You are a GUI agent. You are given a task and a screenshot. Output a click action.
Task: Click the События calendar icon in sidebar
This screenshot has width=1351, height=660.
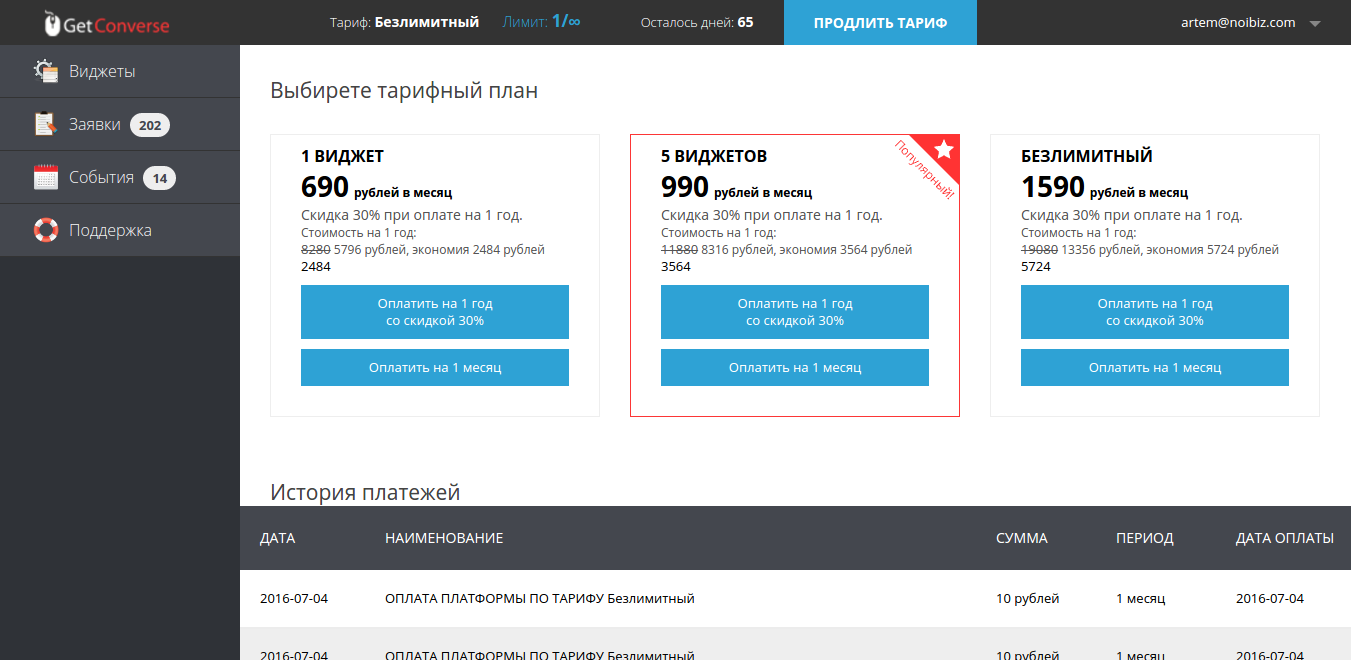pos(46,177)
